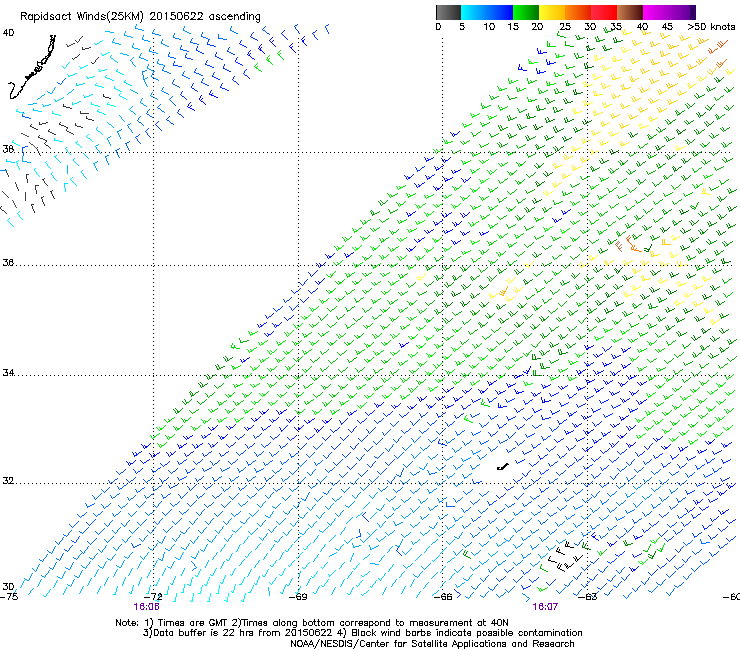
Task: Click the '30' latitude axis label
Action: [8, 586]
